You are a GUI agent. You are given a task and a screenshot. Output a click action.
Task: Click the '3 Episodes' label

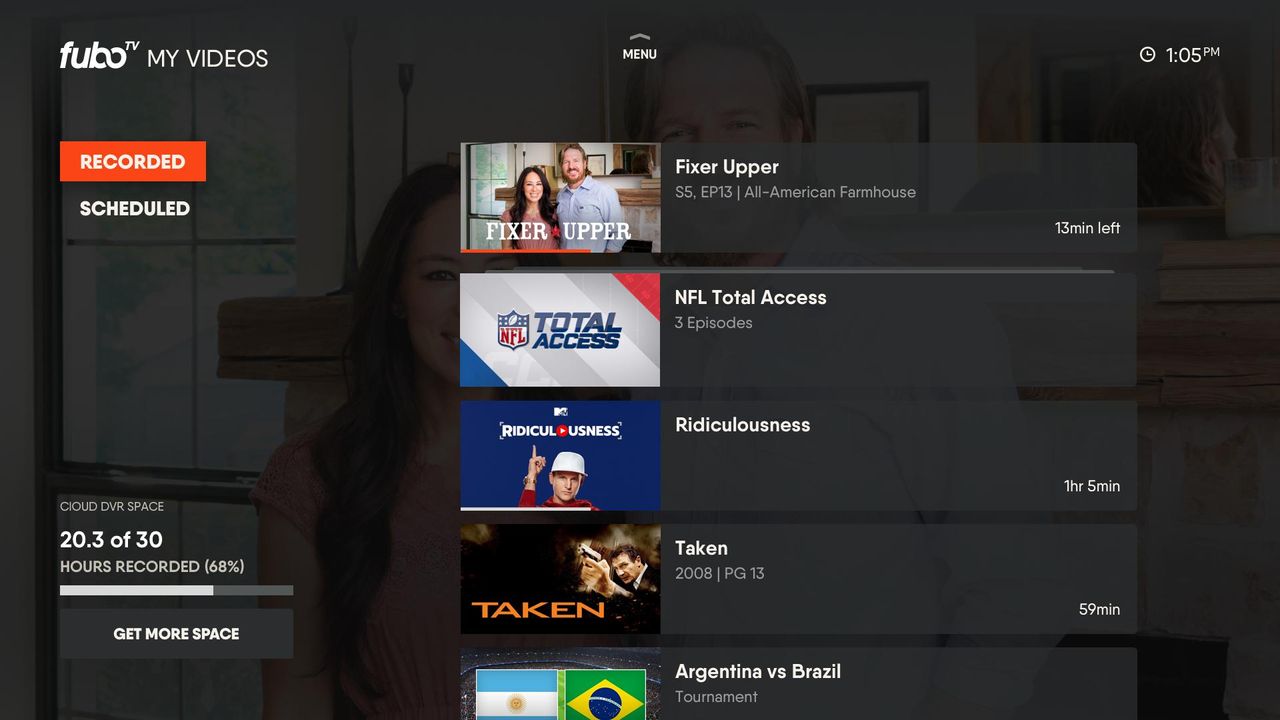[713, 323]
